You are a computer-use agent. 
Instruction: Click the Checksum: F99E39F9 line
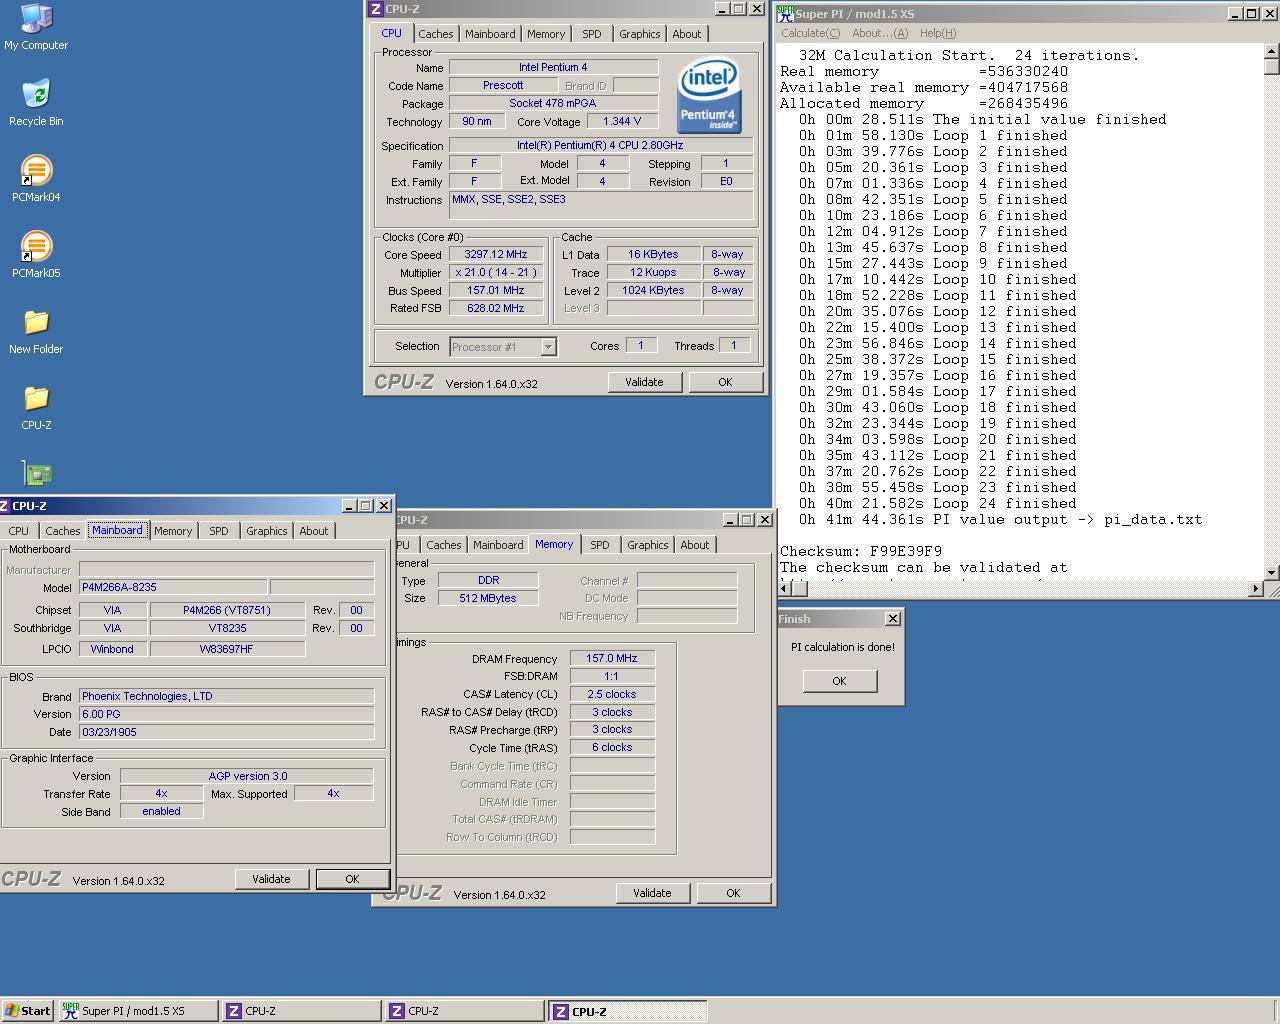(x=861, y=551)
